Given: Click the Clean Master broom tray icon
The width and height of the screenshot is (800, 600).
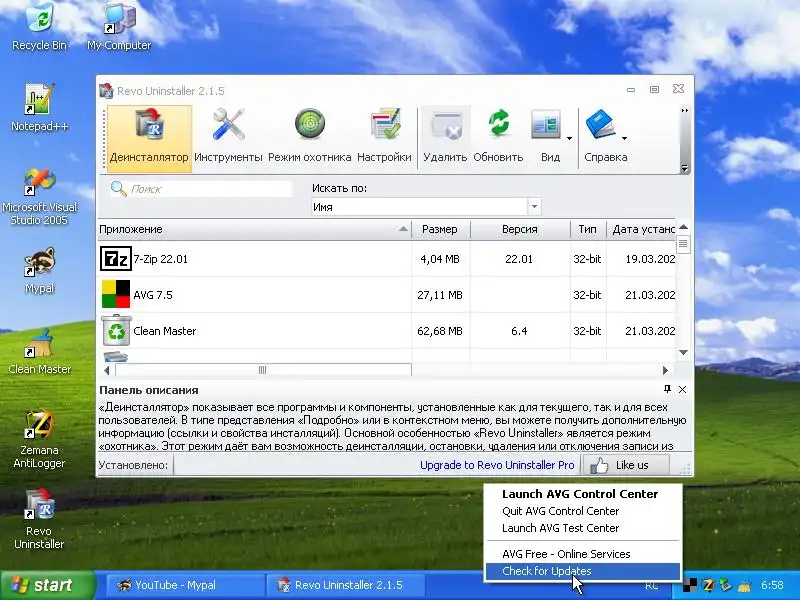Looking at the screenshot, I should click(744, 585).
